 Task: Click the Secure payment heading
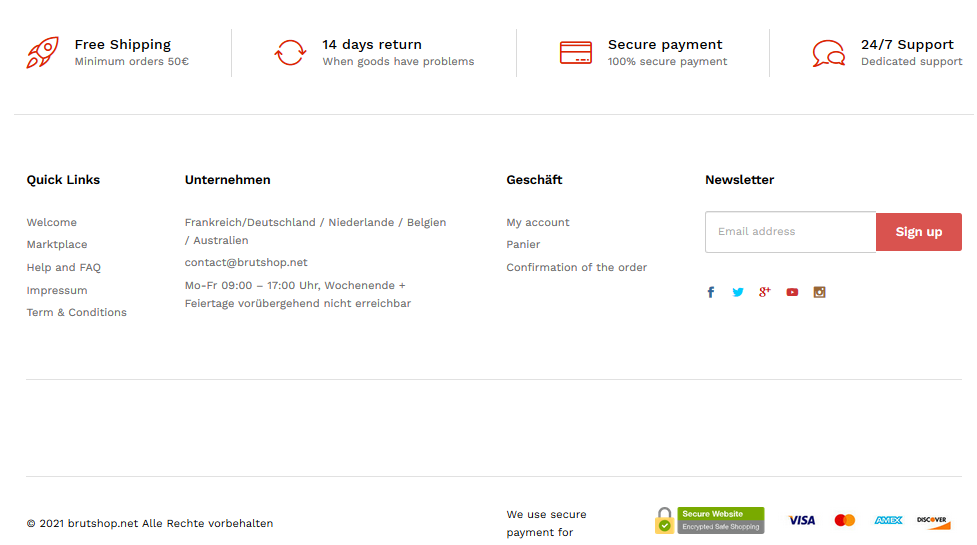click(x=665, y=45)
